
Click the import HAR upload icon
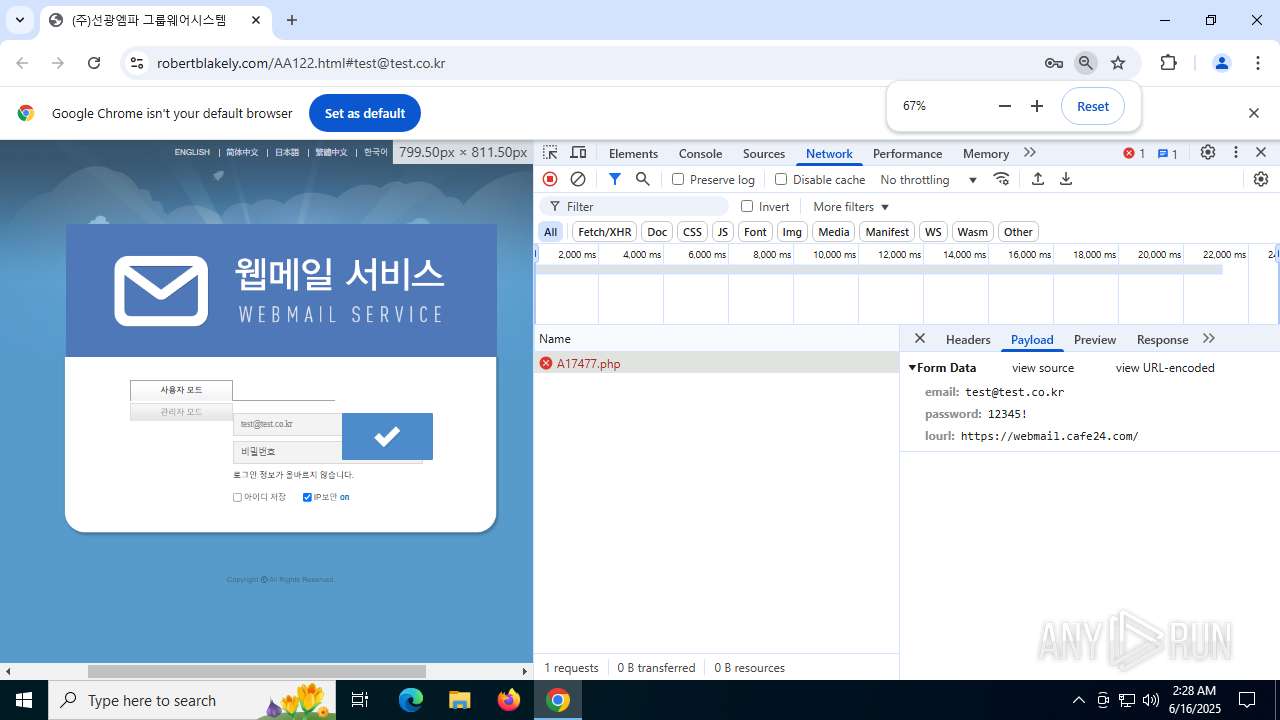coord(1038,179)
